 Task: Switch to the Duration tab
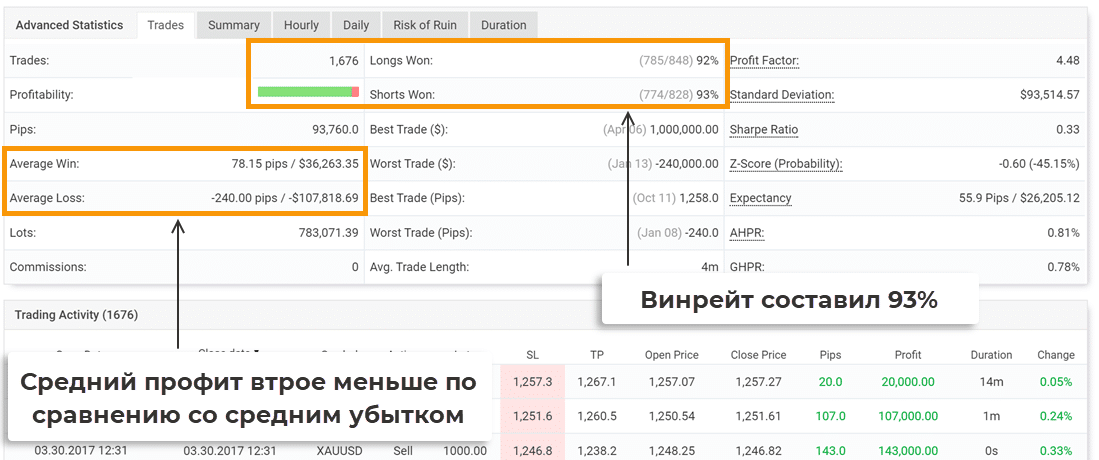505,25
